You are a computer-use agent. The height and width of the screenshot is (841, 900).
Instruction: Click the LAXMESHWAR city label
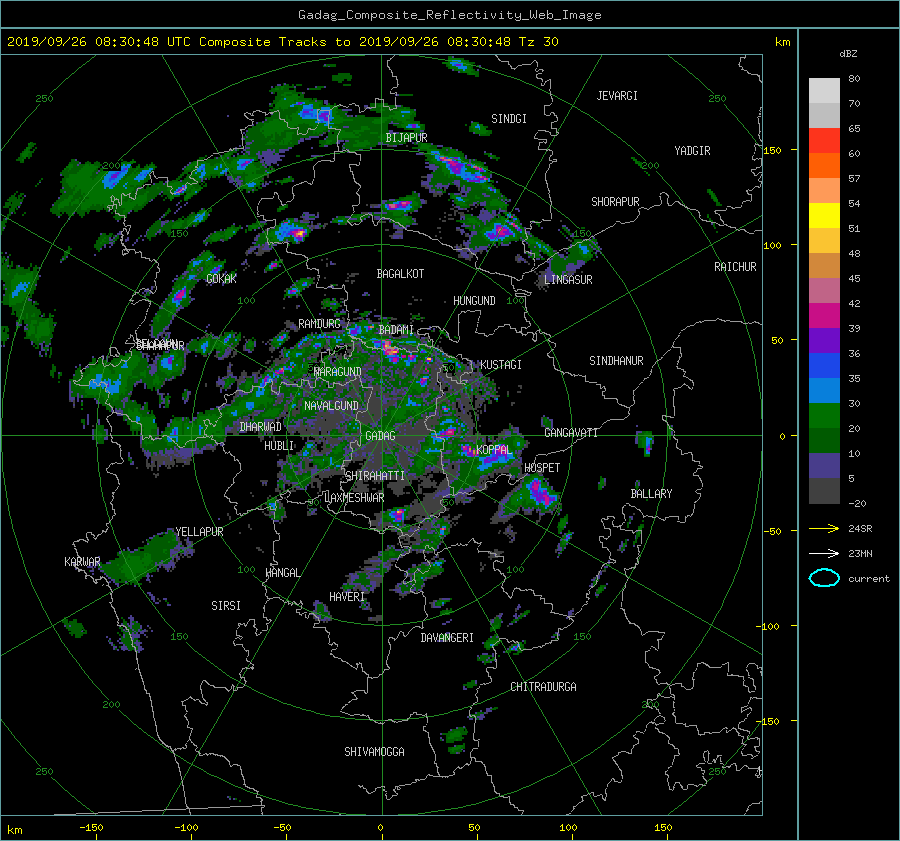click(x=354, y=498)
